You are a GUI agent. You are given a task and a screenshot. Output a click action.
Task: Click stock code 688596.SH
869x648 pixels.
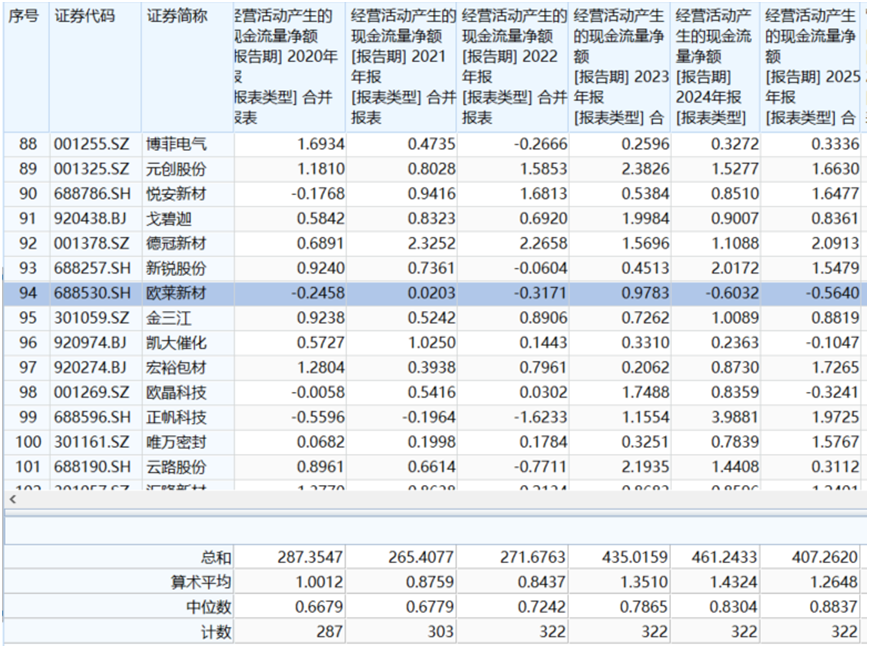tap(92, 417)
